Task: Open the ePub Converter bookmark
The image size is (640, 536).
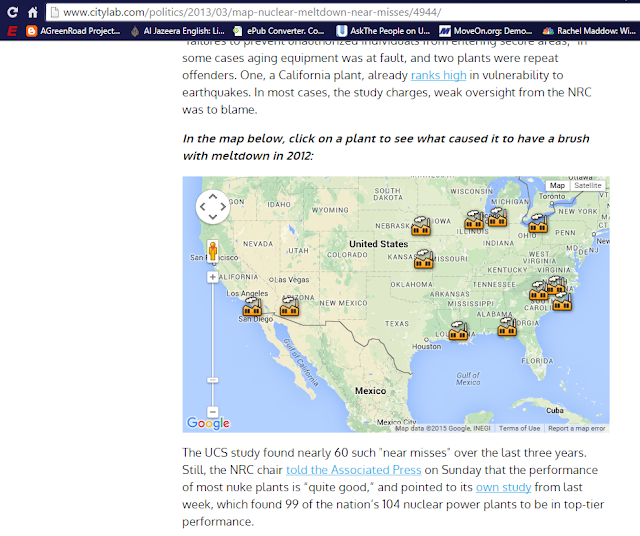Action: pyautogui.click(x=278, y=31)
